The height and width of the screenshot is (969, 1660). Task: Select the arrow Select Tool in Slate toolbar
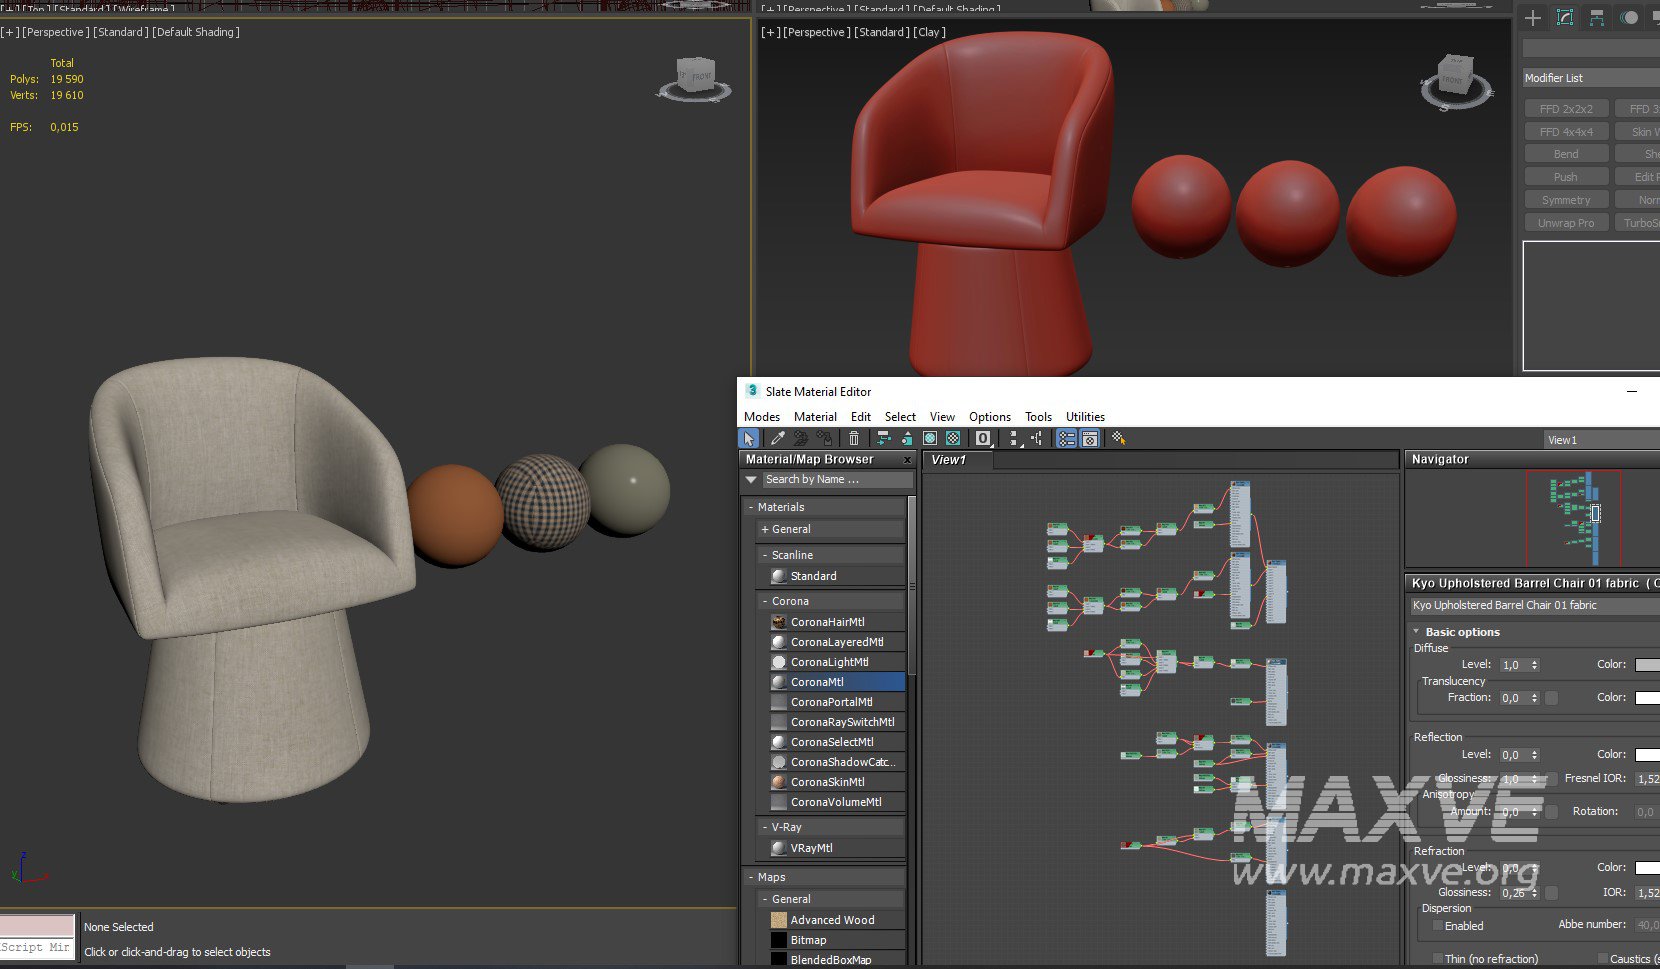click(749, 438)
